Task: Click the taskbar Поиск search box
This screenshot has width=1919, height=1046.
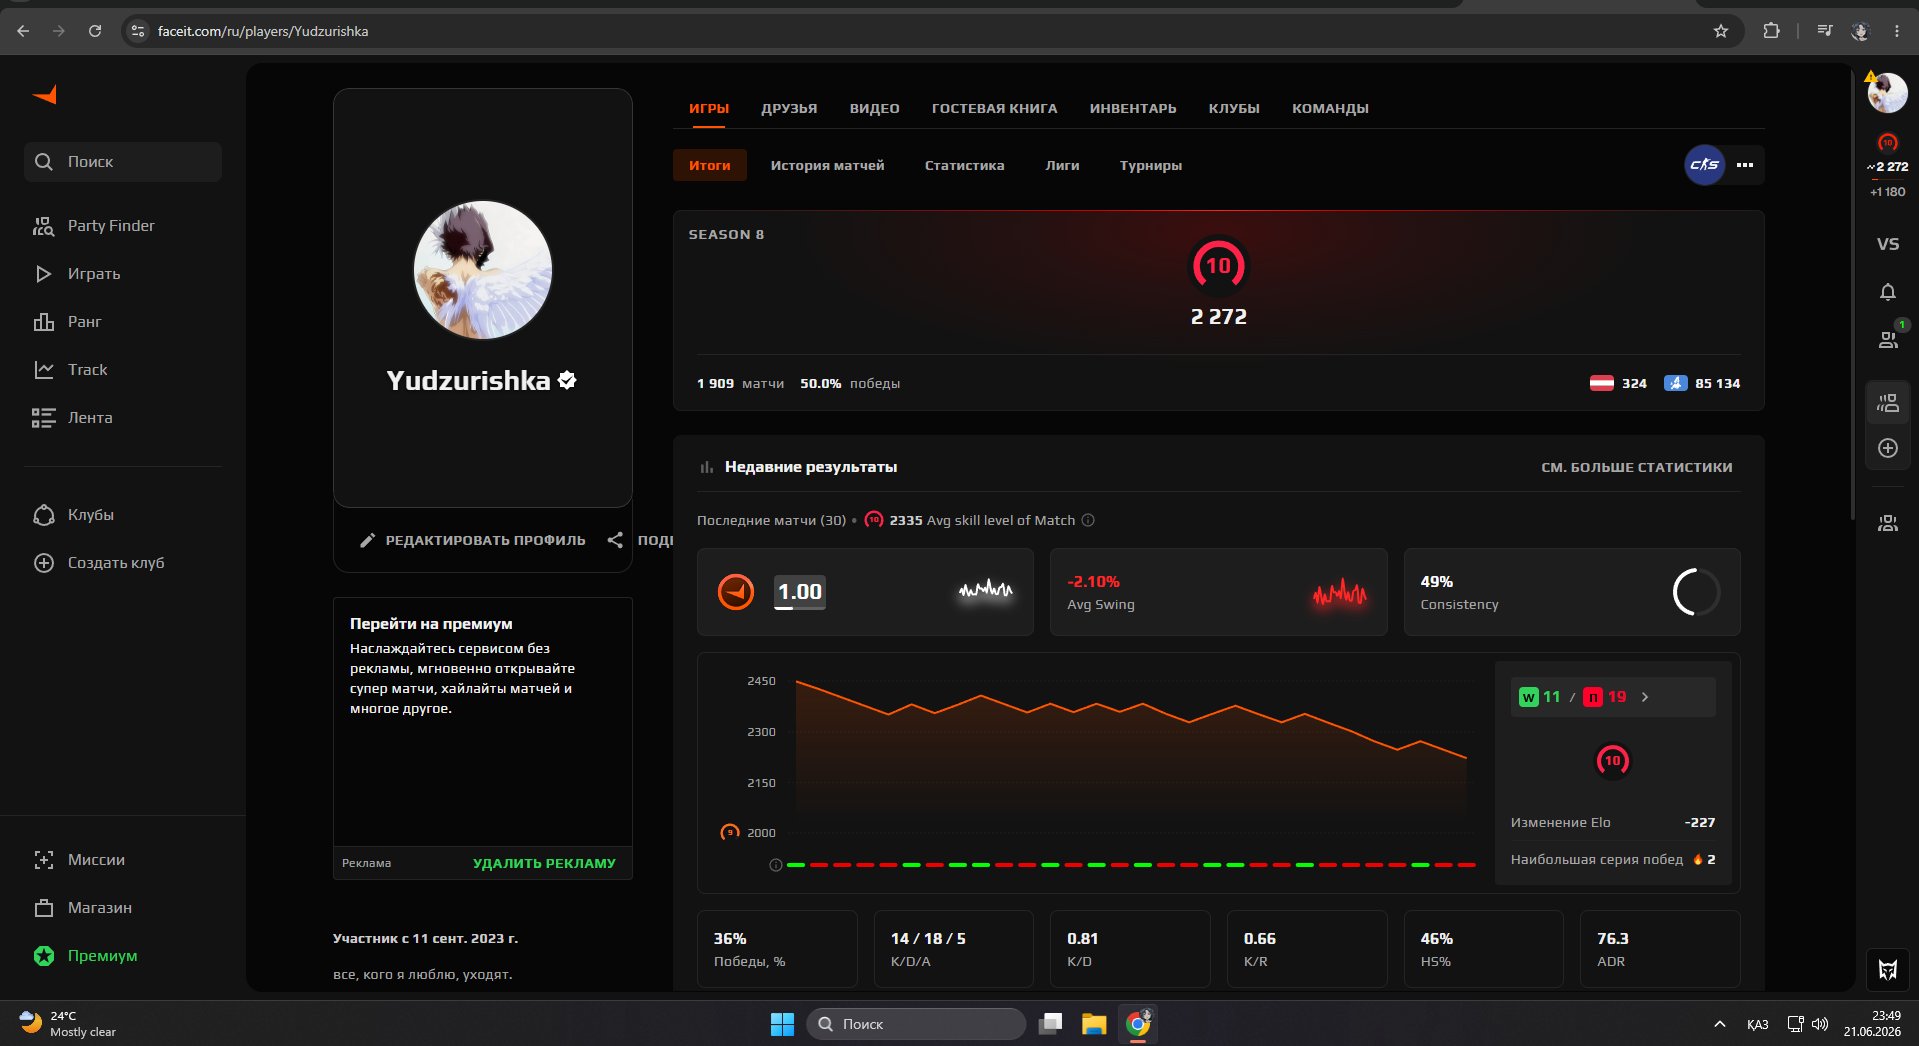Action: (916, 1024)
